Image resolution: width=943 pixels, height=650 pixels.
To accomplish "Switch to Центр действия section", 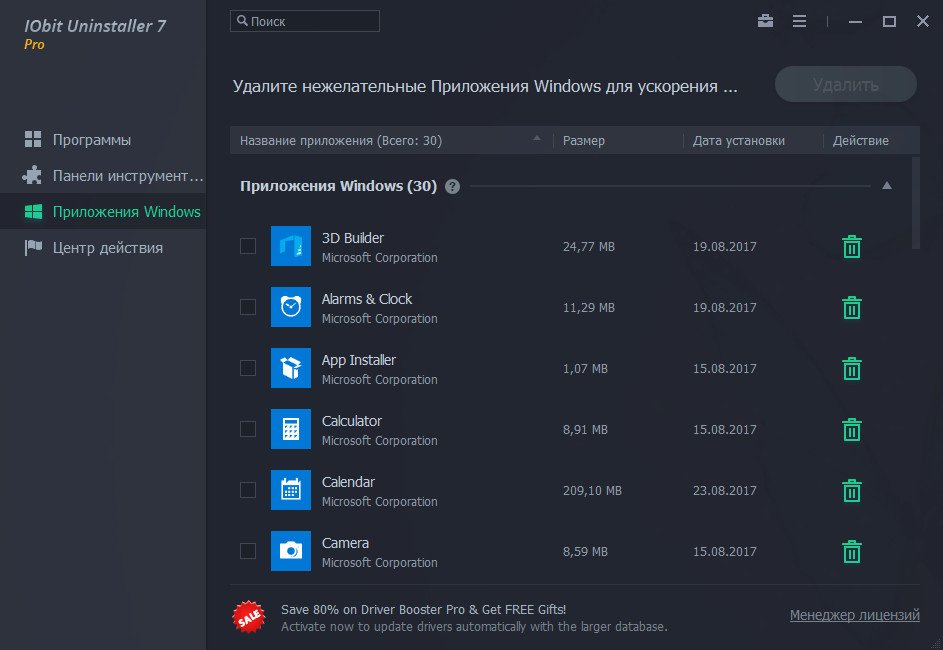I will pos(103,248).
